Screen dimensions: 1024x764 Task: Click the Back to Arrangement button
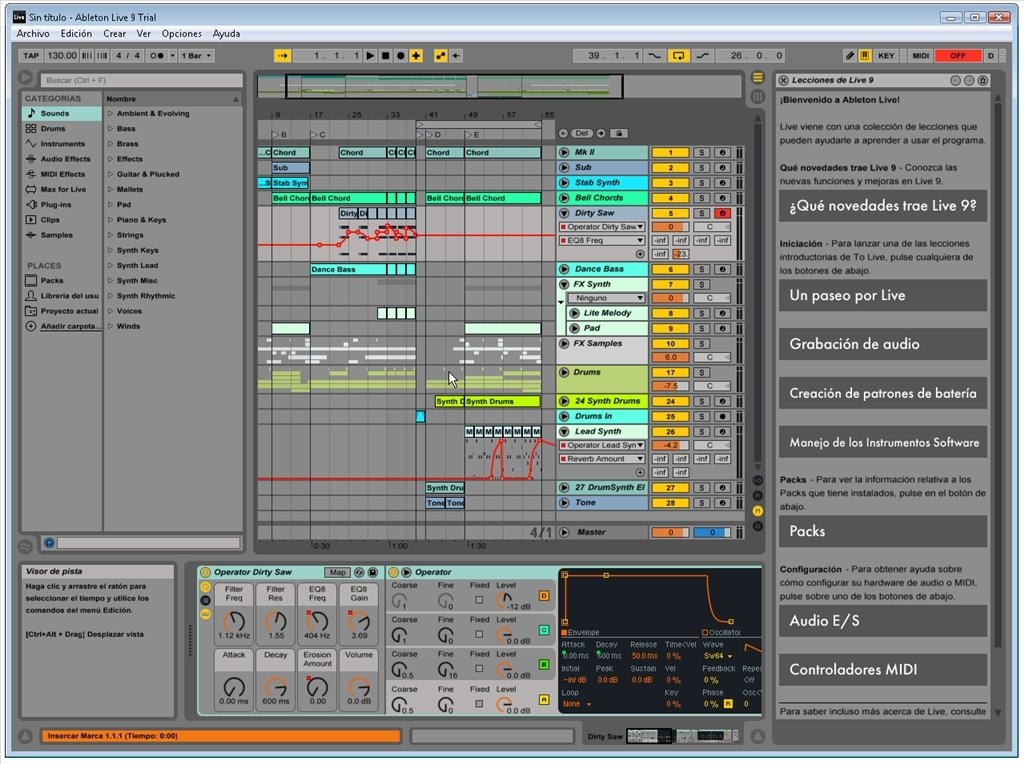(456, 56)
